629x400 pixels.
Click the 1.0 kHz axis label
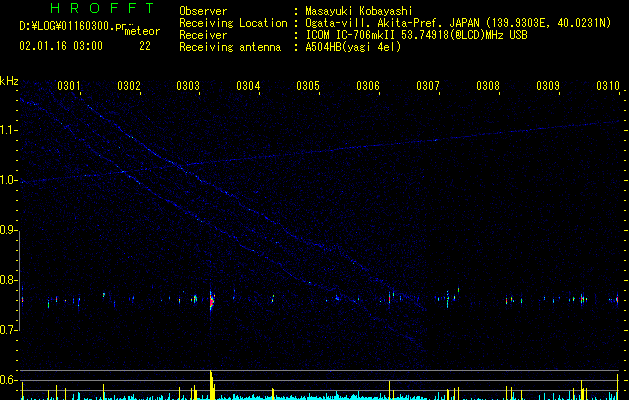click(9, 180)
